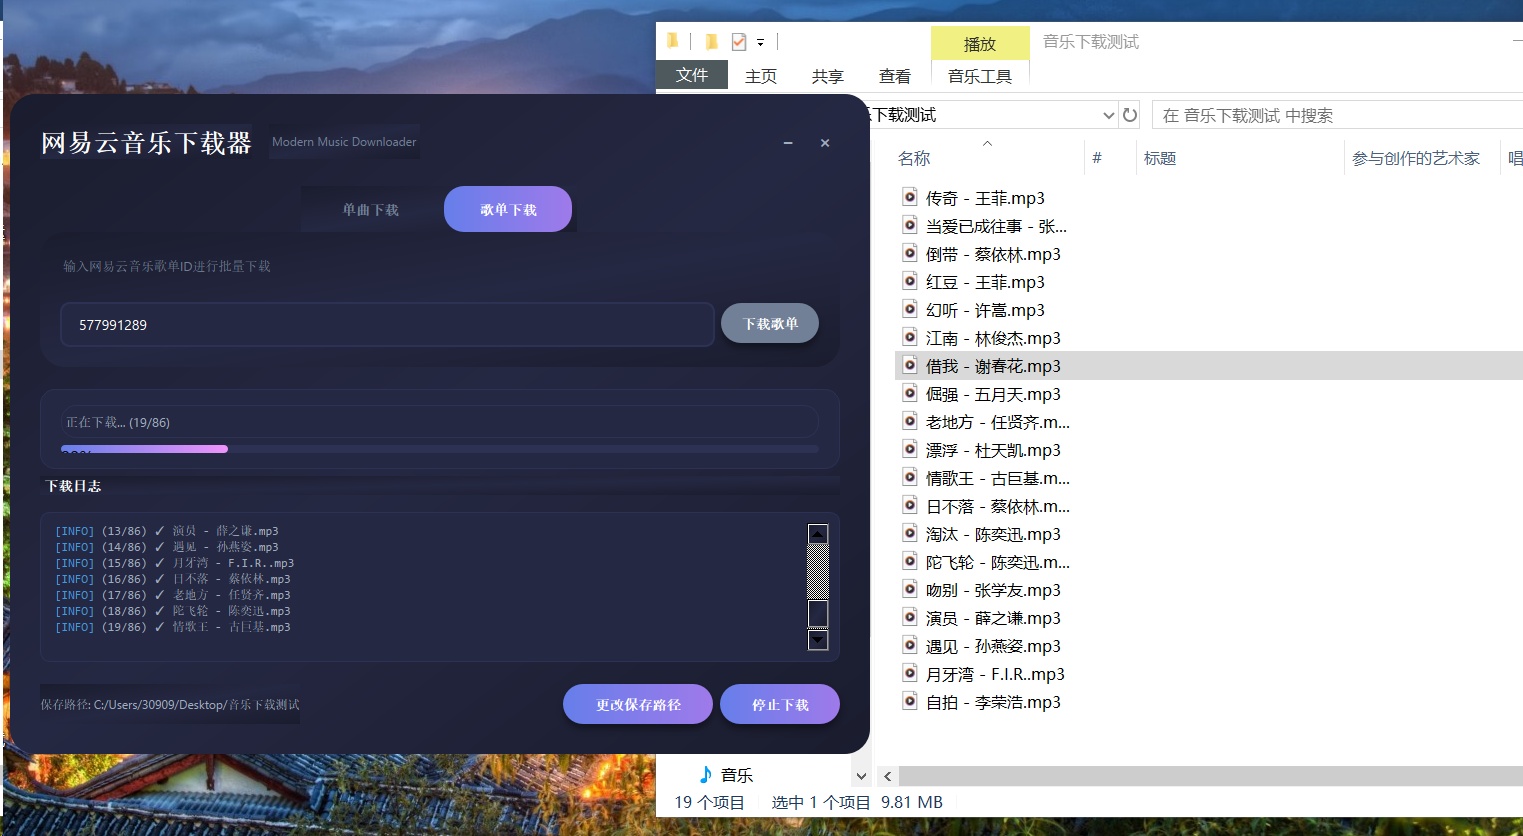Image resolution: width=1523 pixels, height=836 pixels.
Task: Click mp3 icon of 月牙湾 - F.I.R..mp3
Action: click(910, 673)
